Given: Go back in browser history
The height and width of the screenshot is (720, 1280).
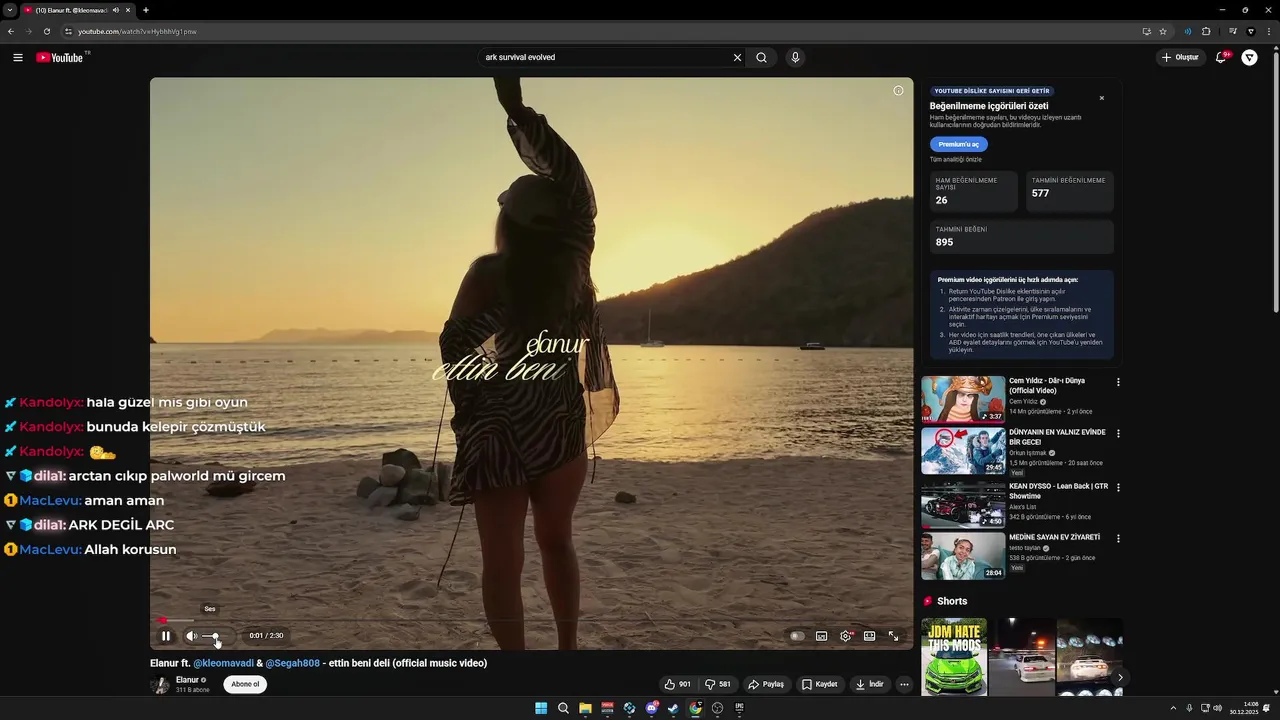Looking at the screenshot, I should point(11,31).
